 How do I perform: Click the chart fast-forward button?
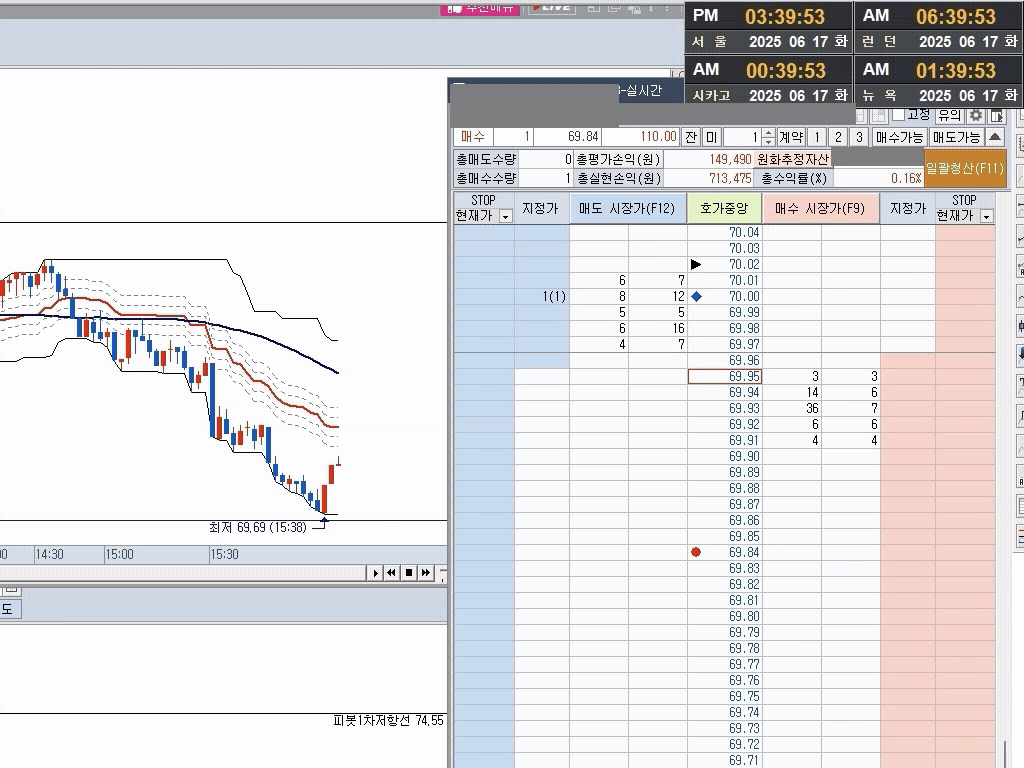426,573
